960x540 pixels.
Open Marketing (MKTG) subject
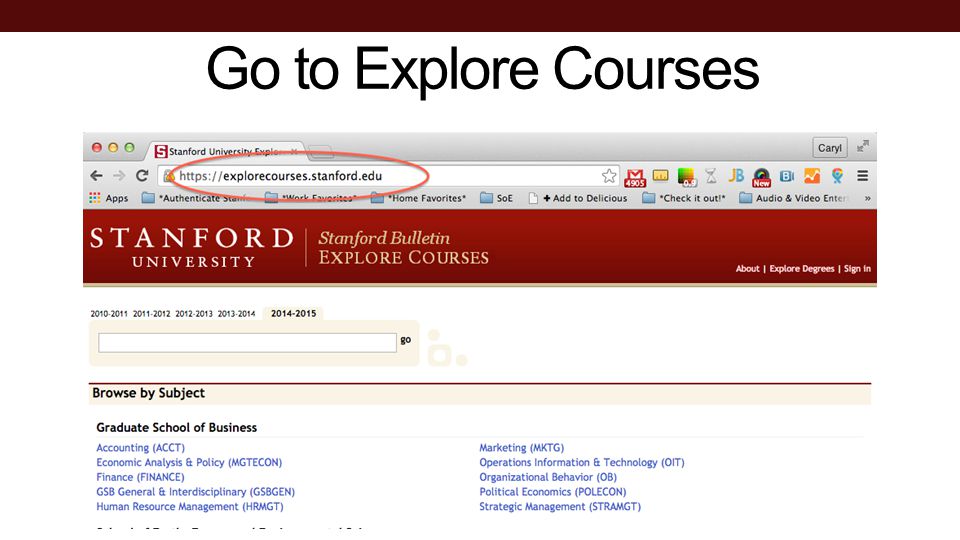[522, 448]
